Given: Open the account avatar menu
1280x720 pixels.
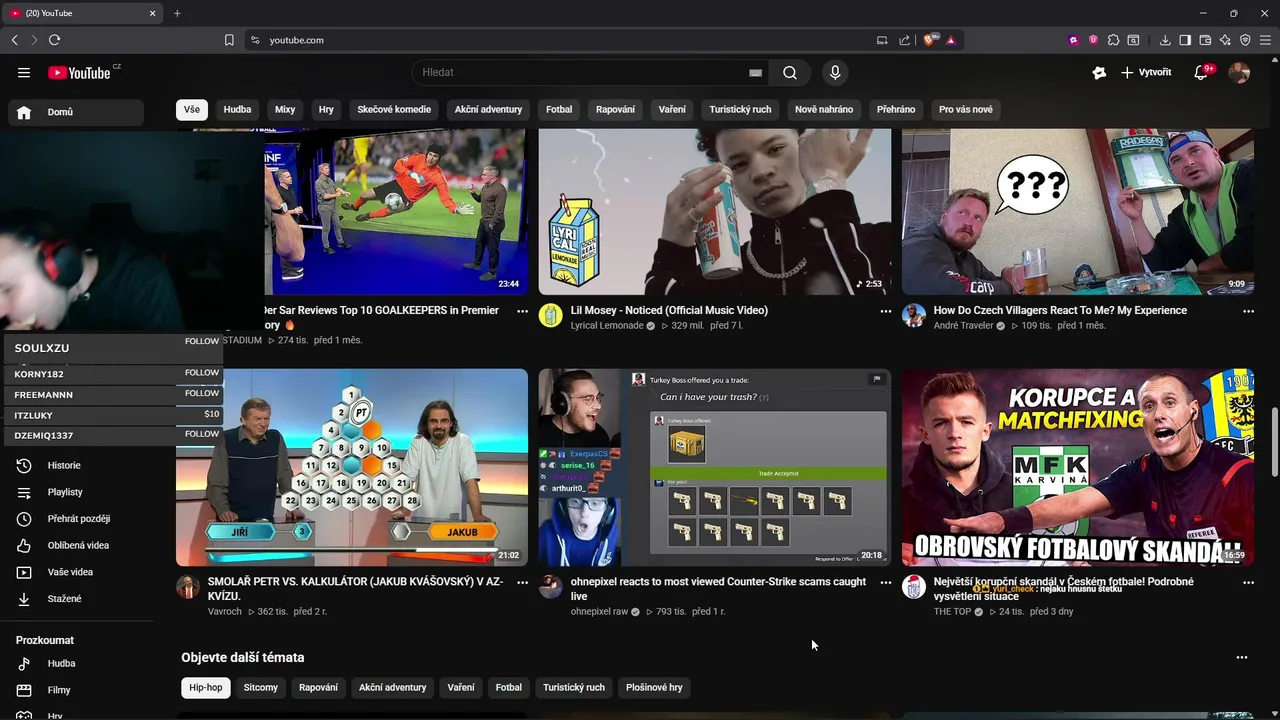Looking at the screenshot, I should tap(1239, 72).
